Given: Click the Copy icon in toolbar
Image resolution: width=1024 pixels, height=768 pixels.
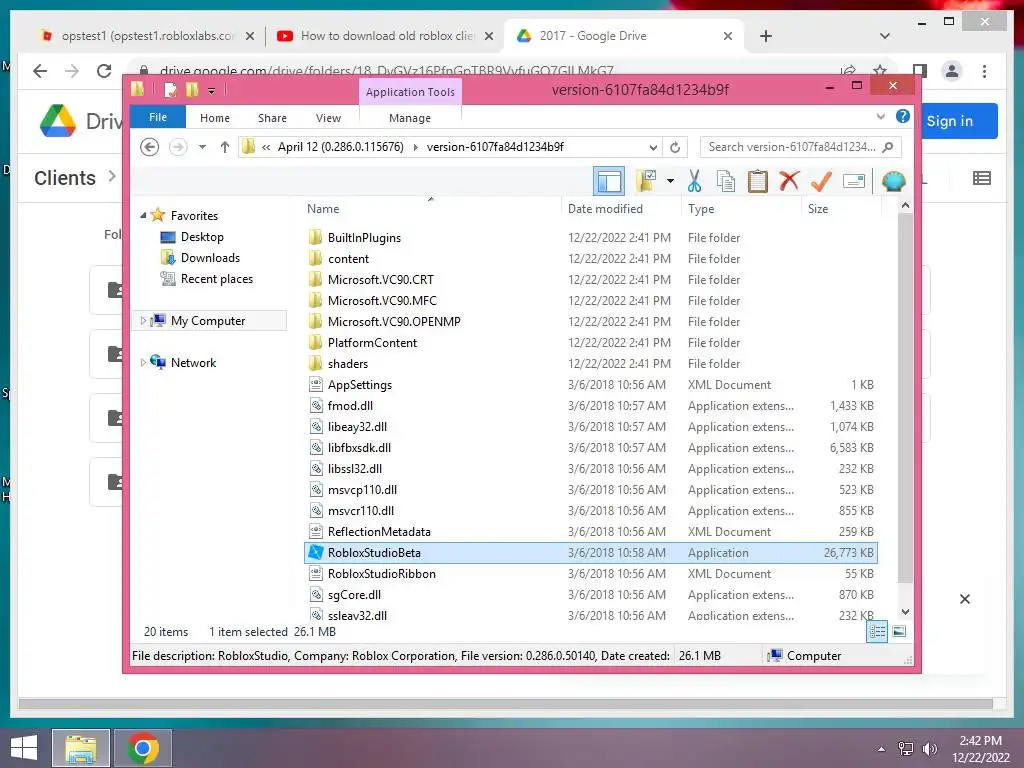Looking at the screenshot, I should [x=726, y=181].
